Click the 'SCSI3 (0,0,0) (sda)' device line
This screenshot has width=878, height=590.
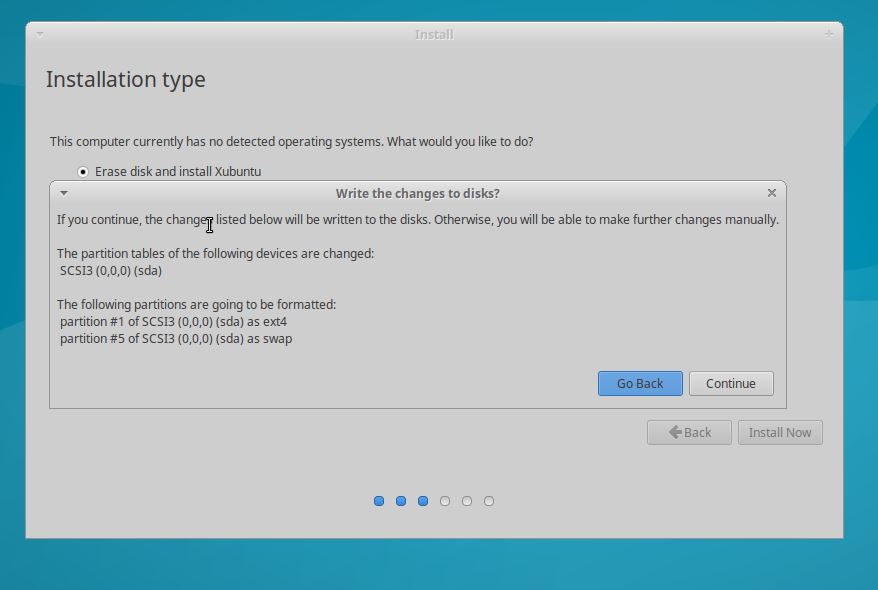(x=111, y=271)
